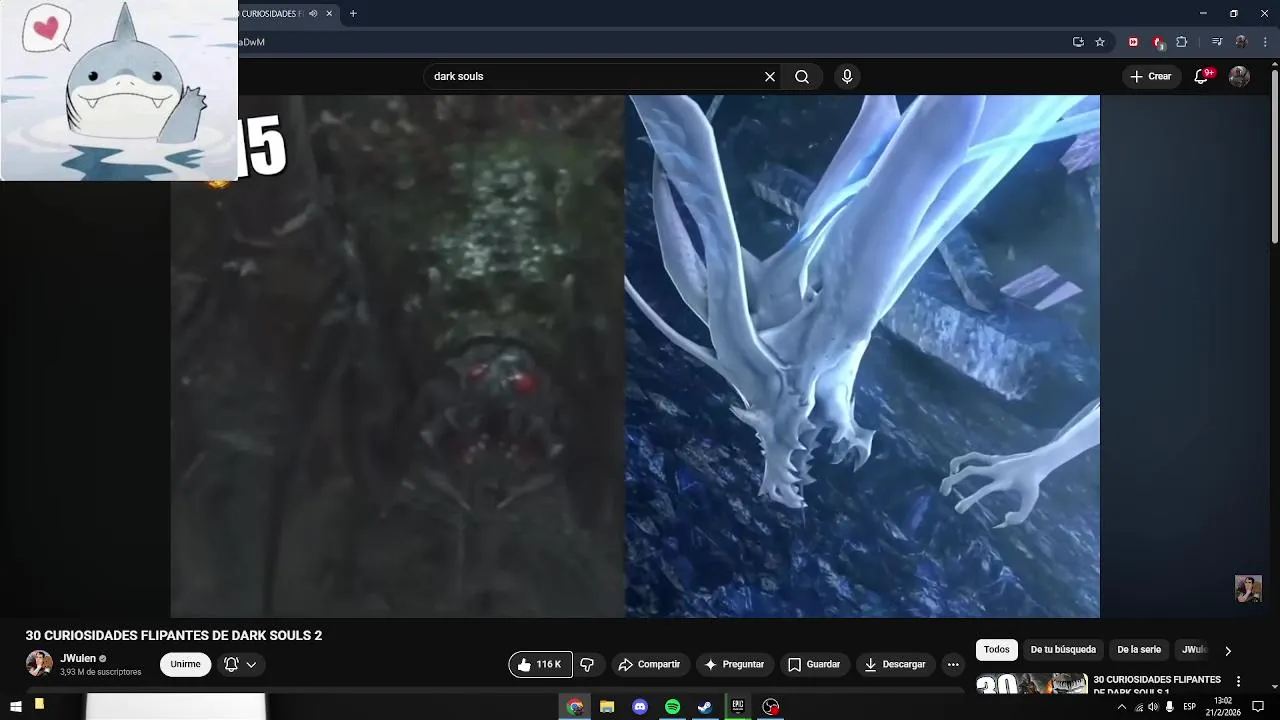
Task: Read the 30 CURIOSIDADES FLIPANTES video title
Action: point(174,636)
